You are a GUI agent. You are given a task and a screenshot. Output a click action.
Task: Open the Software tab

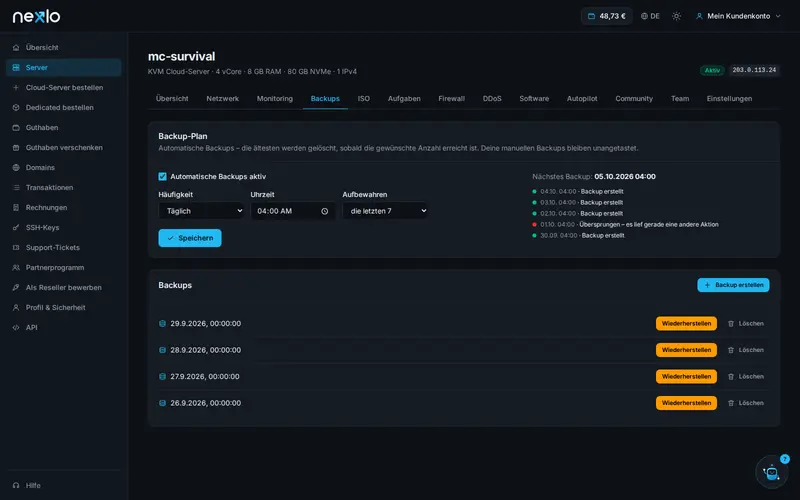click(534, 98)
